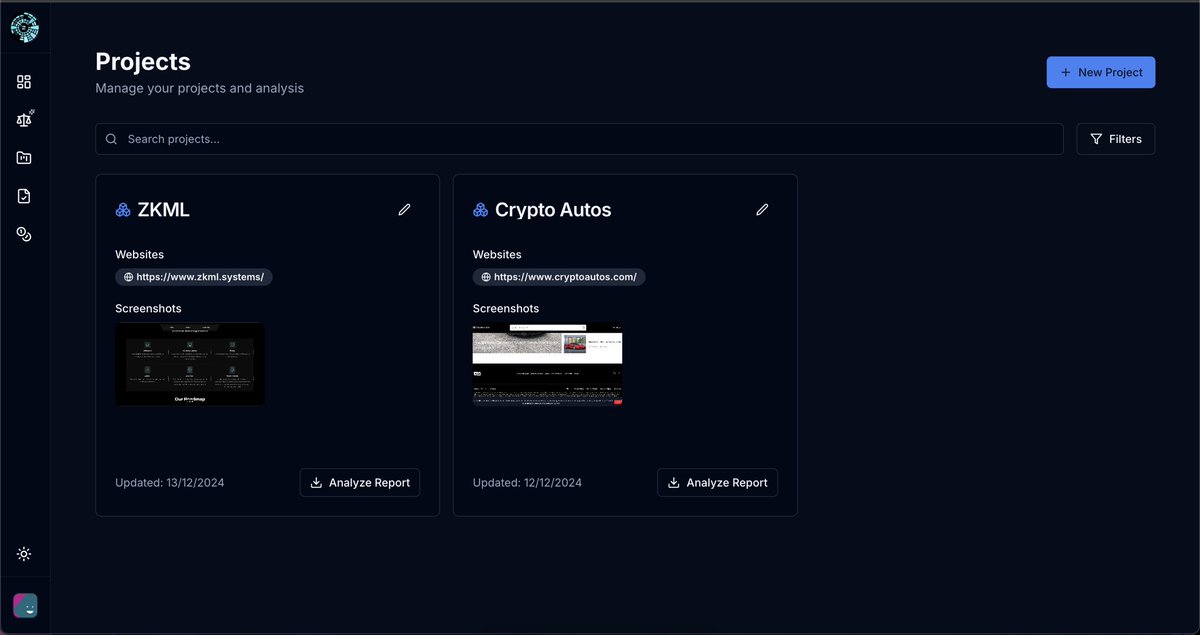
Task: Edit the ZKML project via pencil icon
Action: click(404, 210)
